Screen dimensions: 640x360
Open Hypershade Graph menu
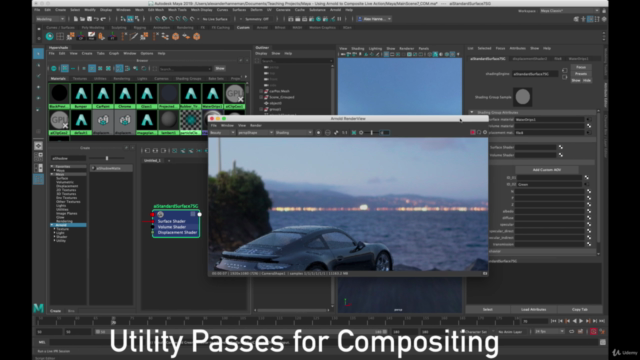coord(114,53)
